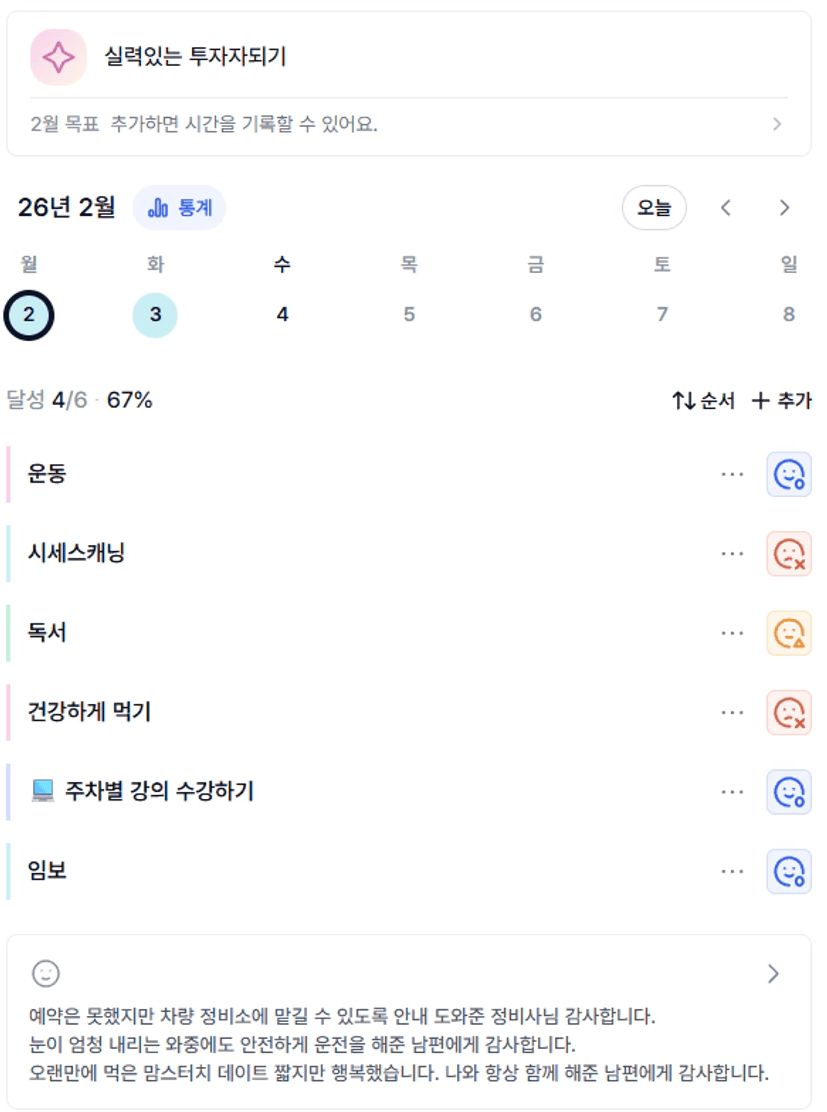
Task: Open the 실력있는 투자자되기 goal title
Action: 196,57
